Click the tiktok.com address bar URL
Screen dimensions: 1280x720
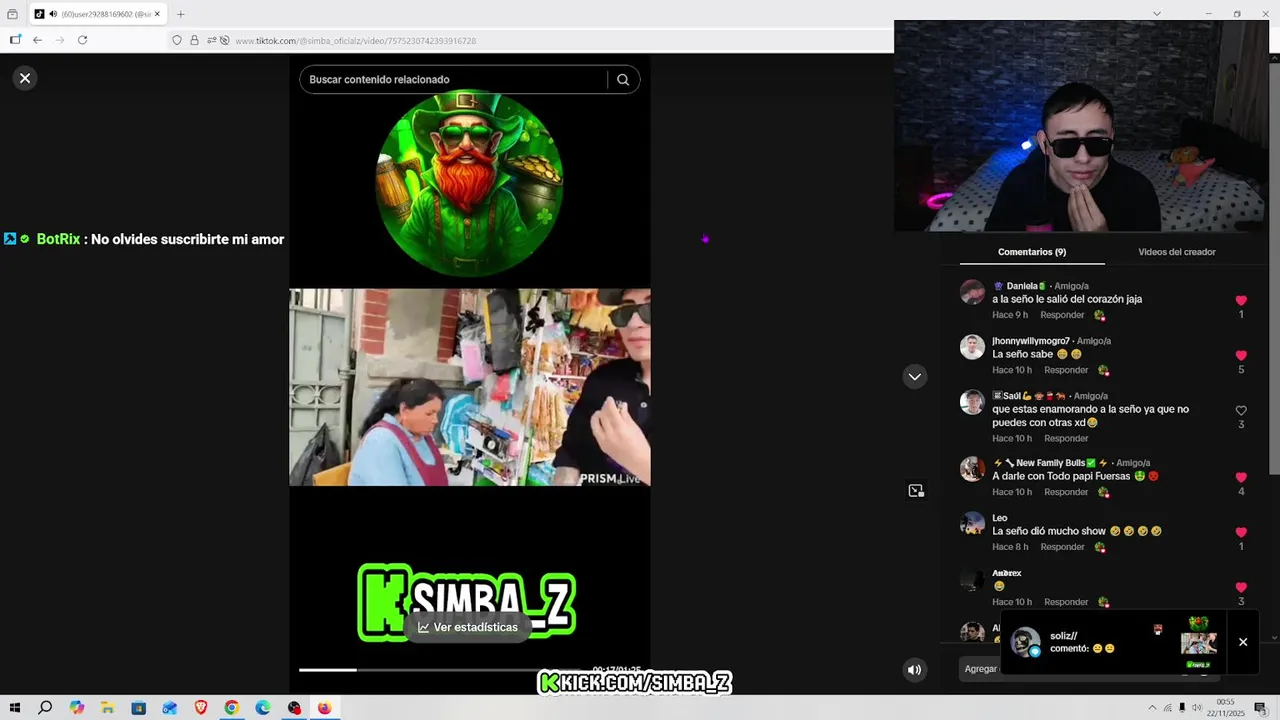click(x=356, y=41)
